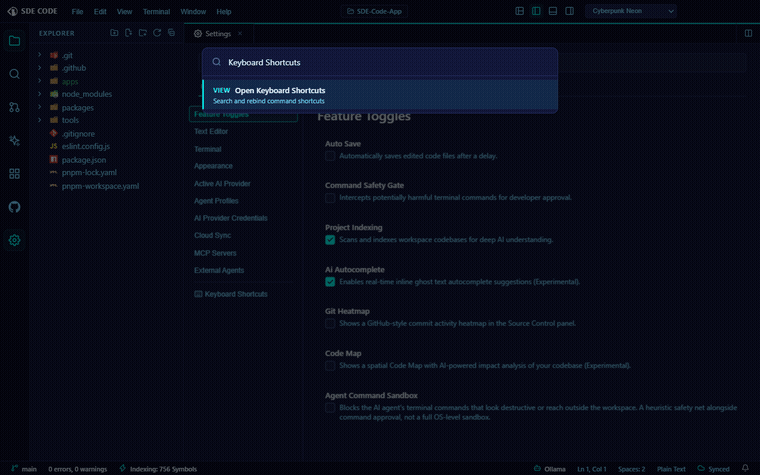Open the Help menu

224,12
